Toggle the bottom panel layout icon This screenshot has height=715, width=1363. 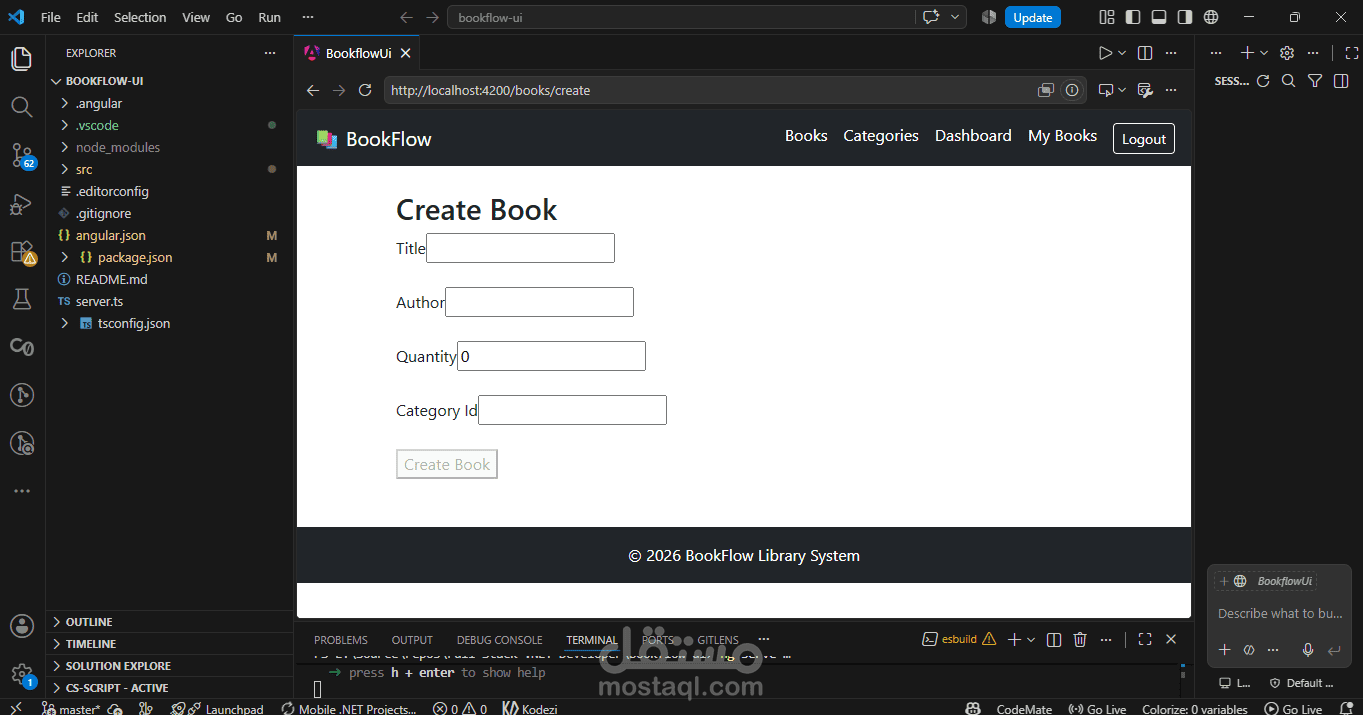[x=1159, y=17]
